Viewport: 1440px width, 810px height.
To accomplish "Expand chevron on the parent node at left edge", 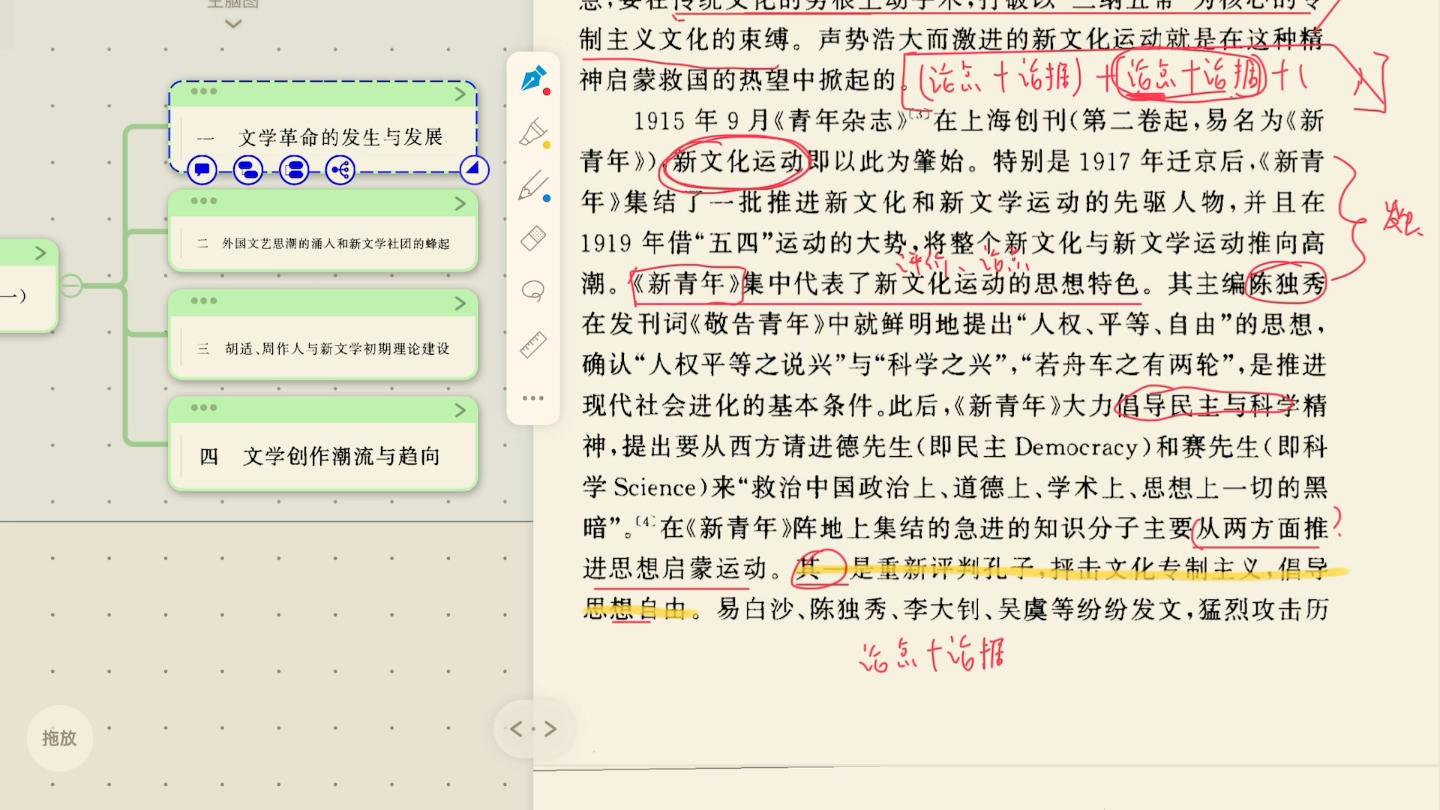I will 42,252.
